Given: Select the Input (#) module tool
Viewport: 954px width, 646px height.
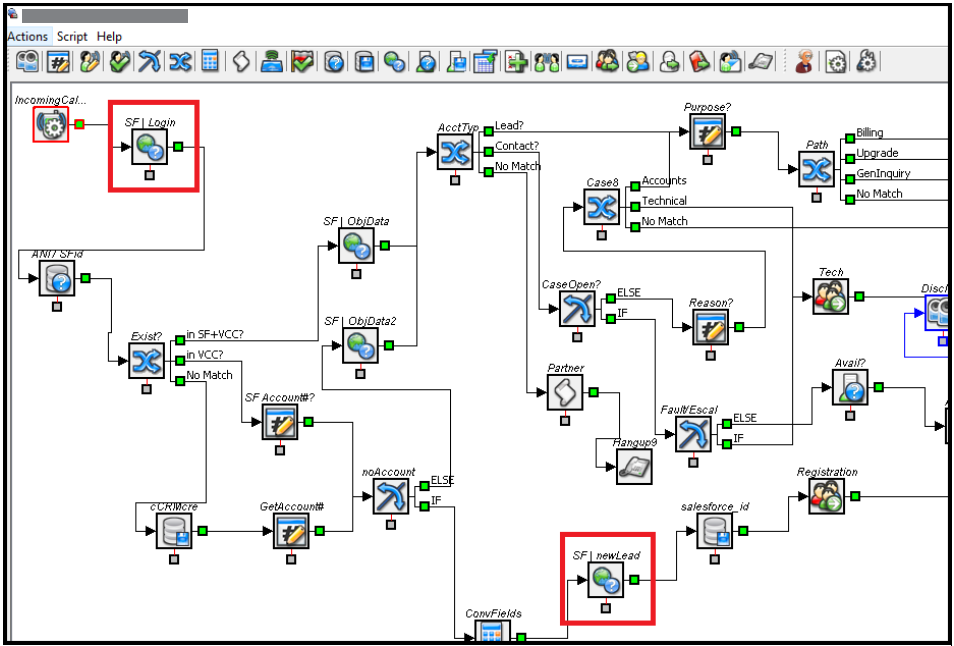Looking at the screenshot, I should tap(58, 61).
